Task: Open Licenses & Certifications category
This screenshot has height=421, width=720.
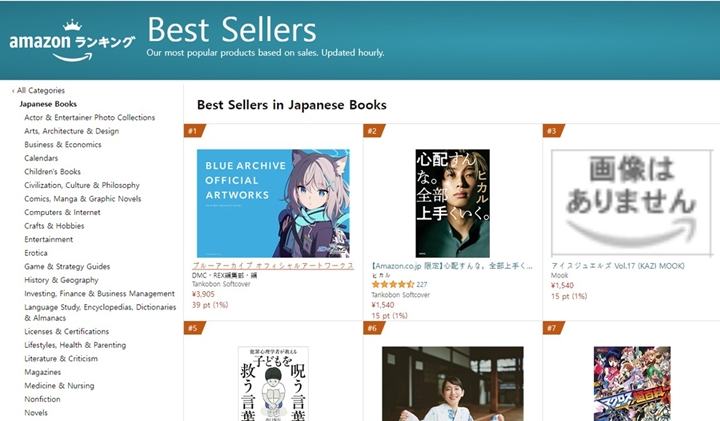Action: [67, 331]
